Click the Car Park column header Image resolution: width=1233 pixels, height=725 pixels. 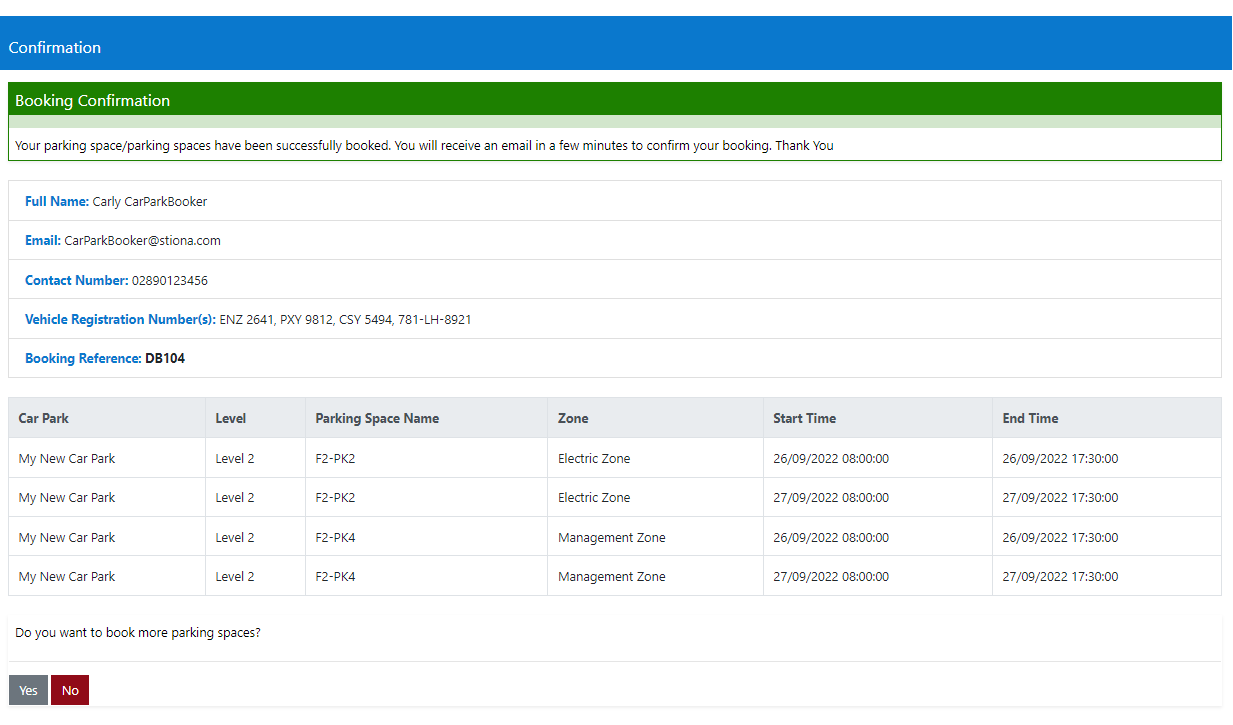click(x=44, y=418)
